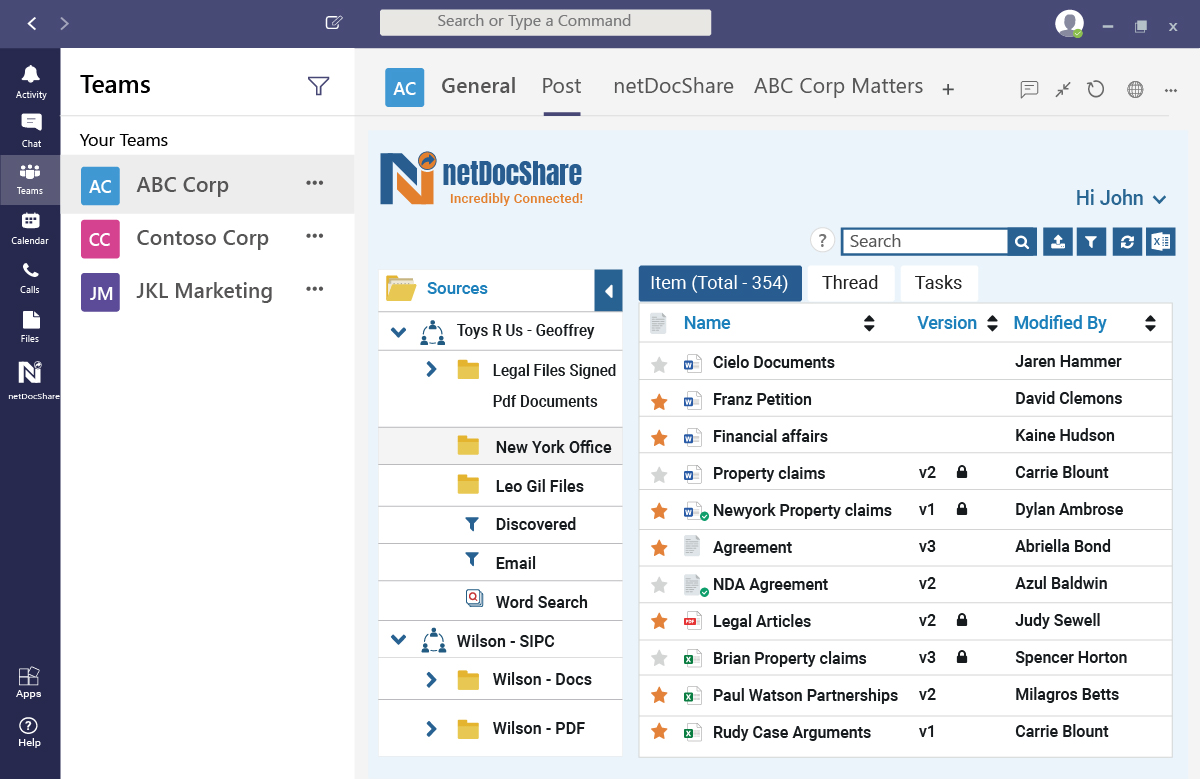
Task: Unstar Newyork Property claims item
Action: pyautogui.click(x=659, y=511)
